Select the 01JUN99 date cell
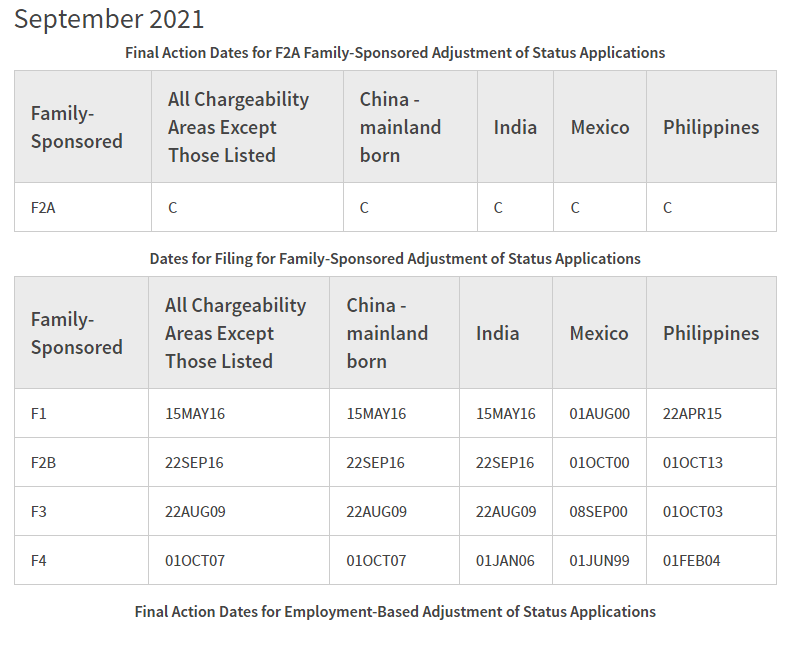This screenshot has height=645, width=786. pos(599,561)
